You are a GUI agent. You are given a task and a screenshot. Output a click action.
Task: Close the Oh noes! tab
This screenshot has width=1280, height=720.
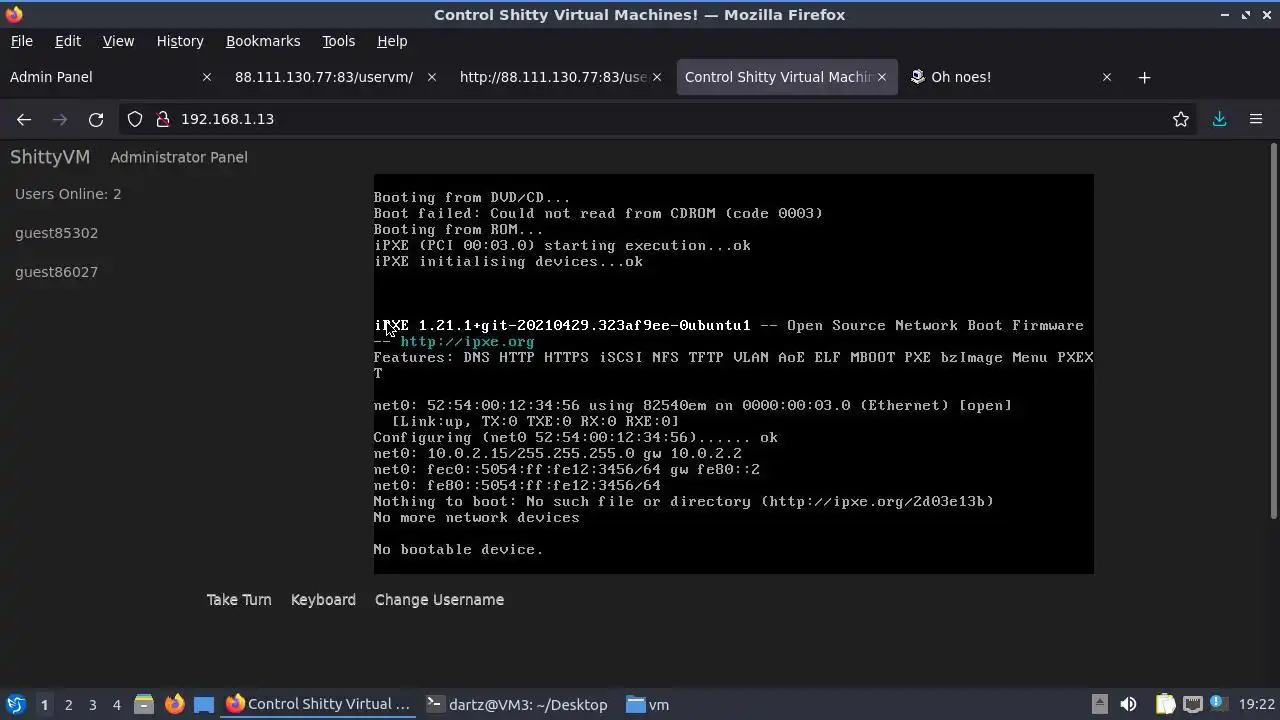(x=1107, y=77)
